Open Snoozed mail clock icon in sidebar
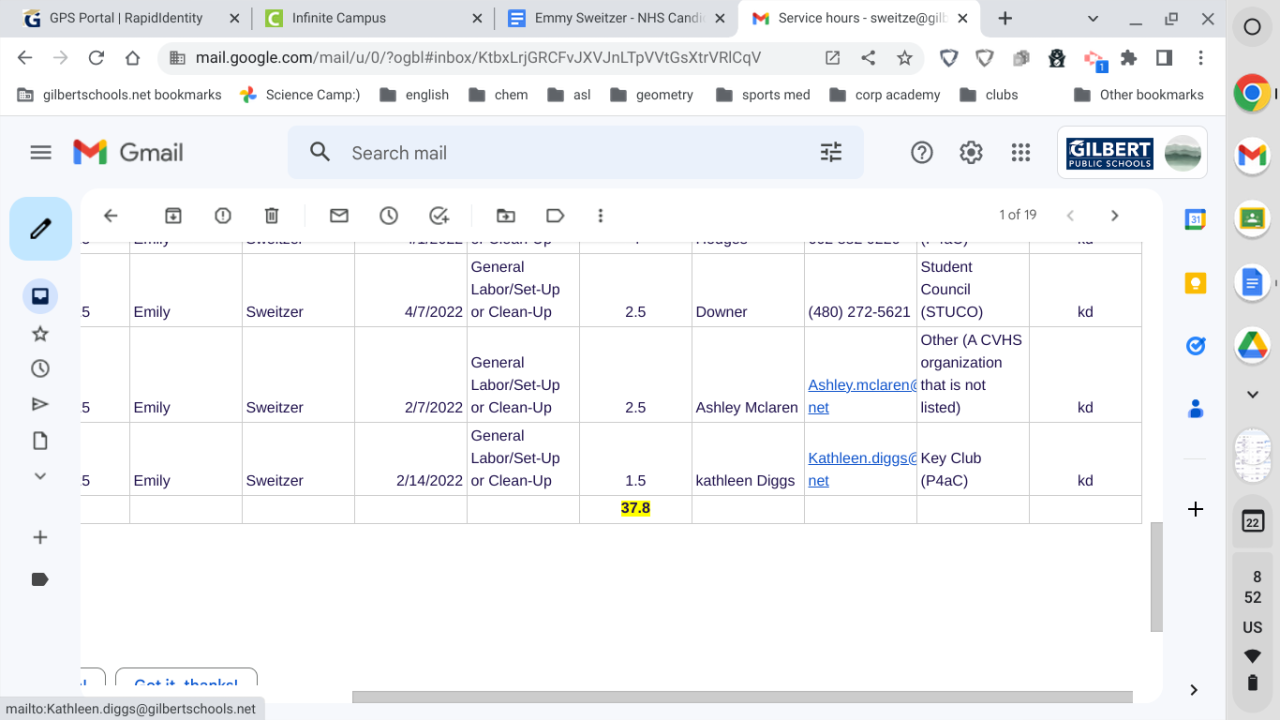 [40, 369]
